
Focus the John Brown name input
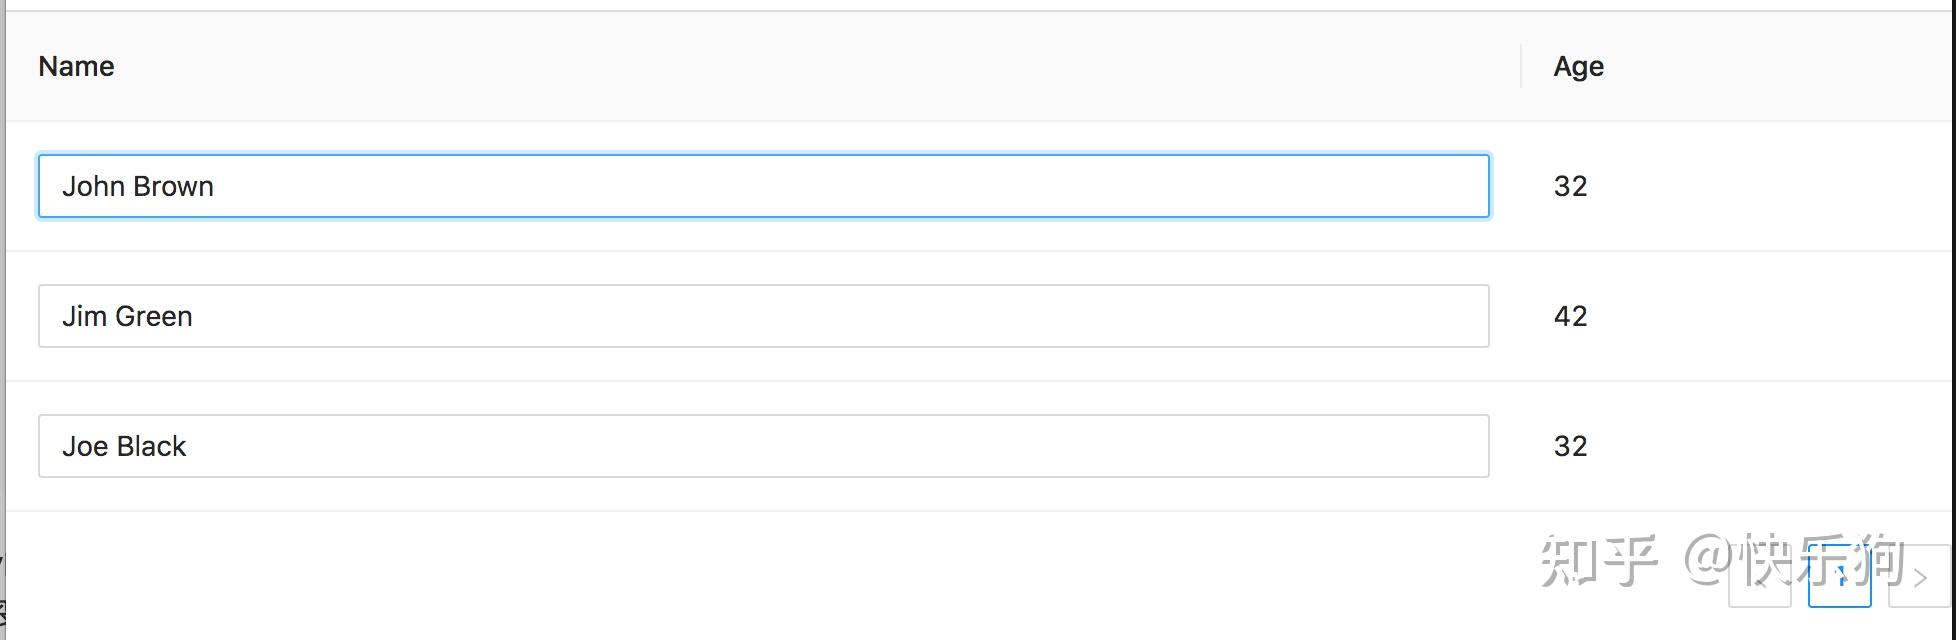pyautogui.click(x=763, y=186)
